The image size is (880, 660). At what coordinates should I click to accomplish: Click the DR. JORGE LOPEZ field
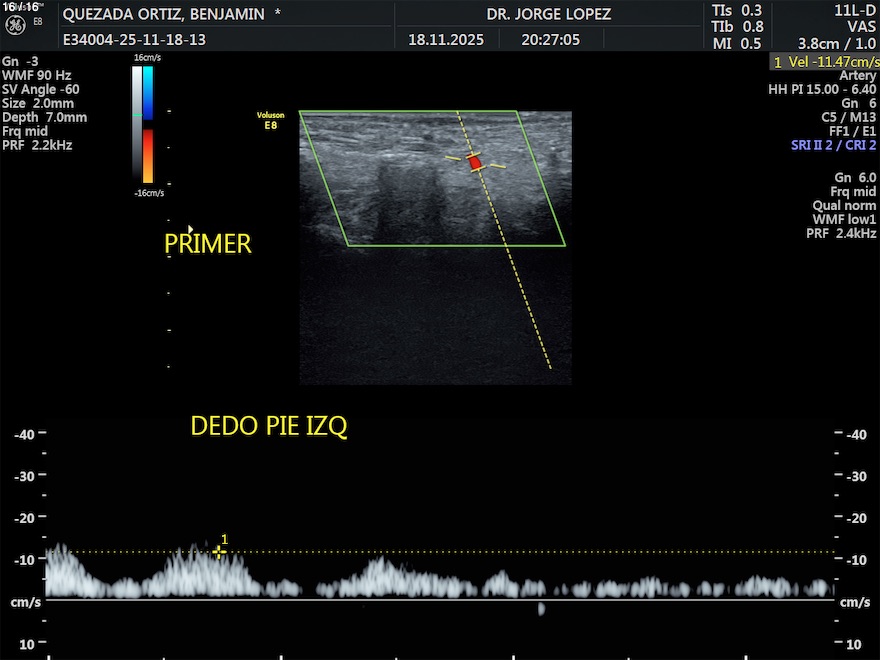tap(548, 14)
